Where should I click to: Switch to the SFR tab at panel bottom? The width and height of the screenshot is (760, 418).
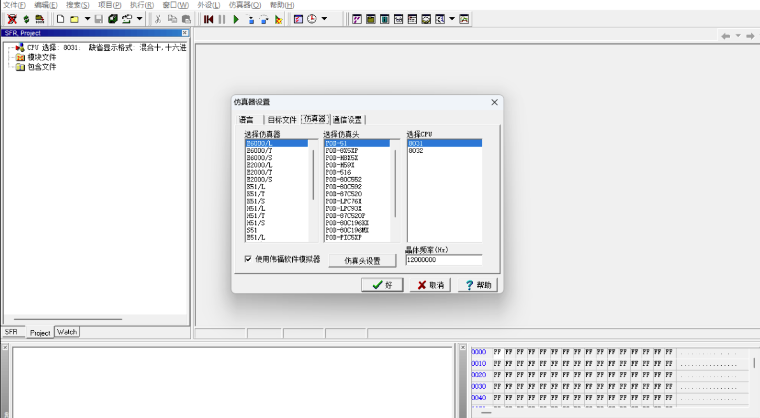(11, 332)
